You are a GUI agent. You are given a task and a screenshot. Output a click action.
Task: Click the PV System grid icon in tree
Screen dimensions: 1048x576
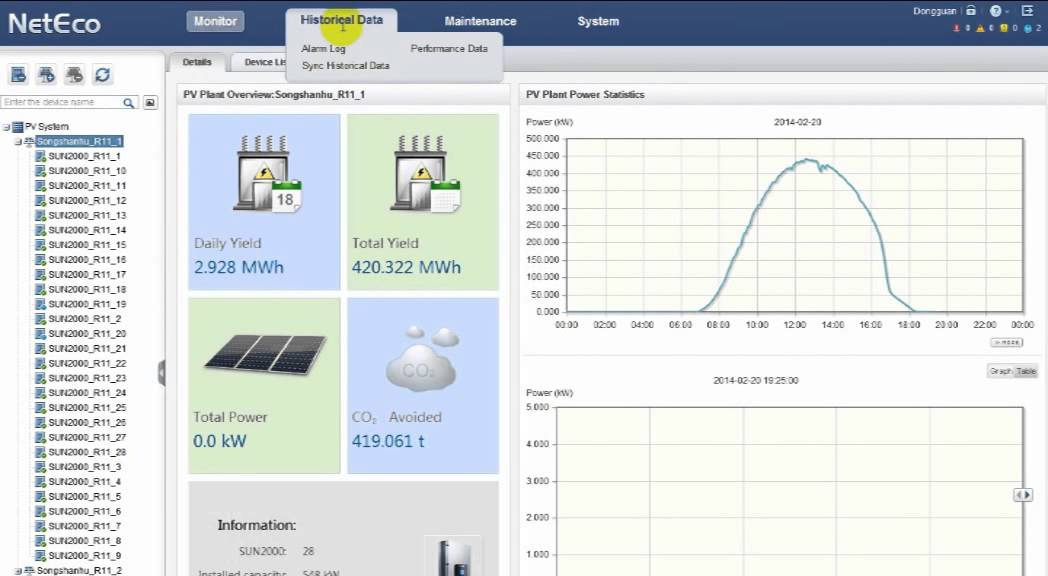(18, 126)
